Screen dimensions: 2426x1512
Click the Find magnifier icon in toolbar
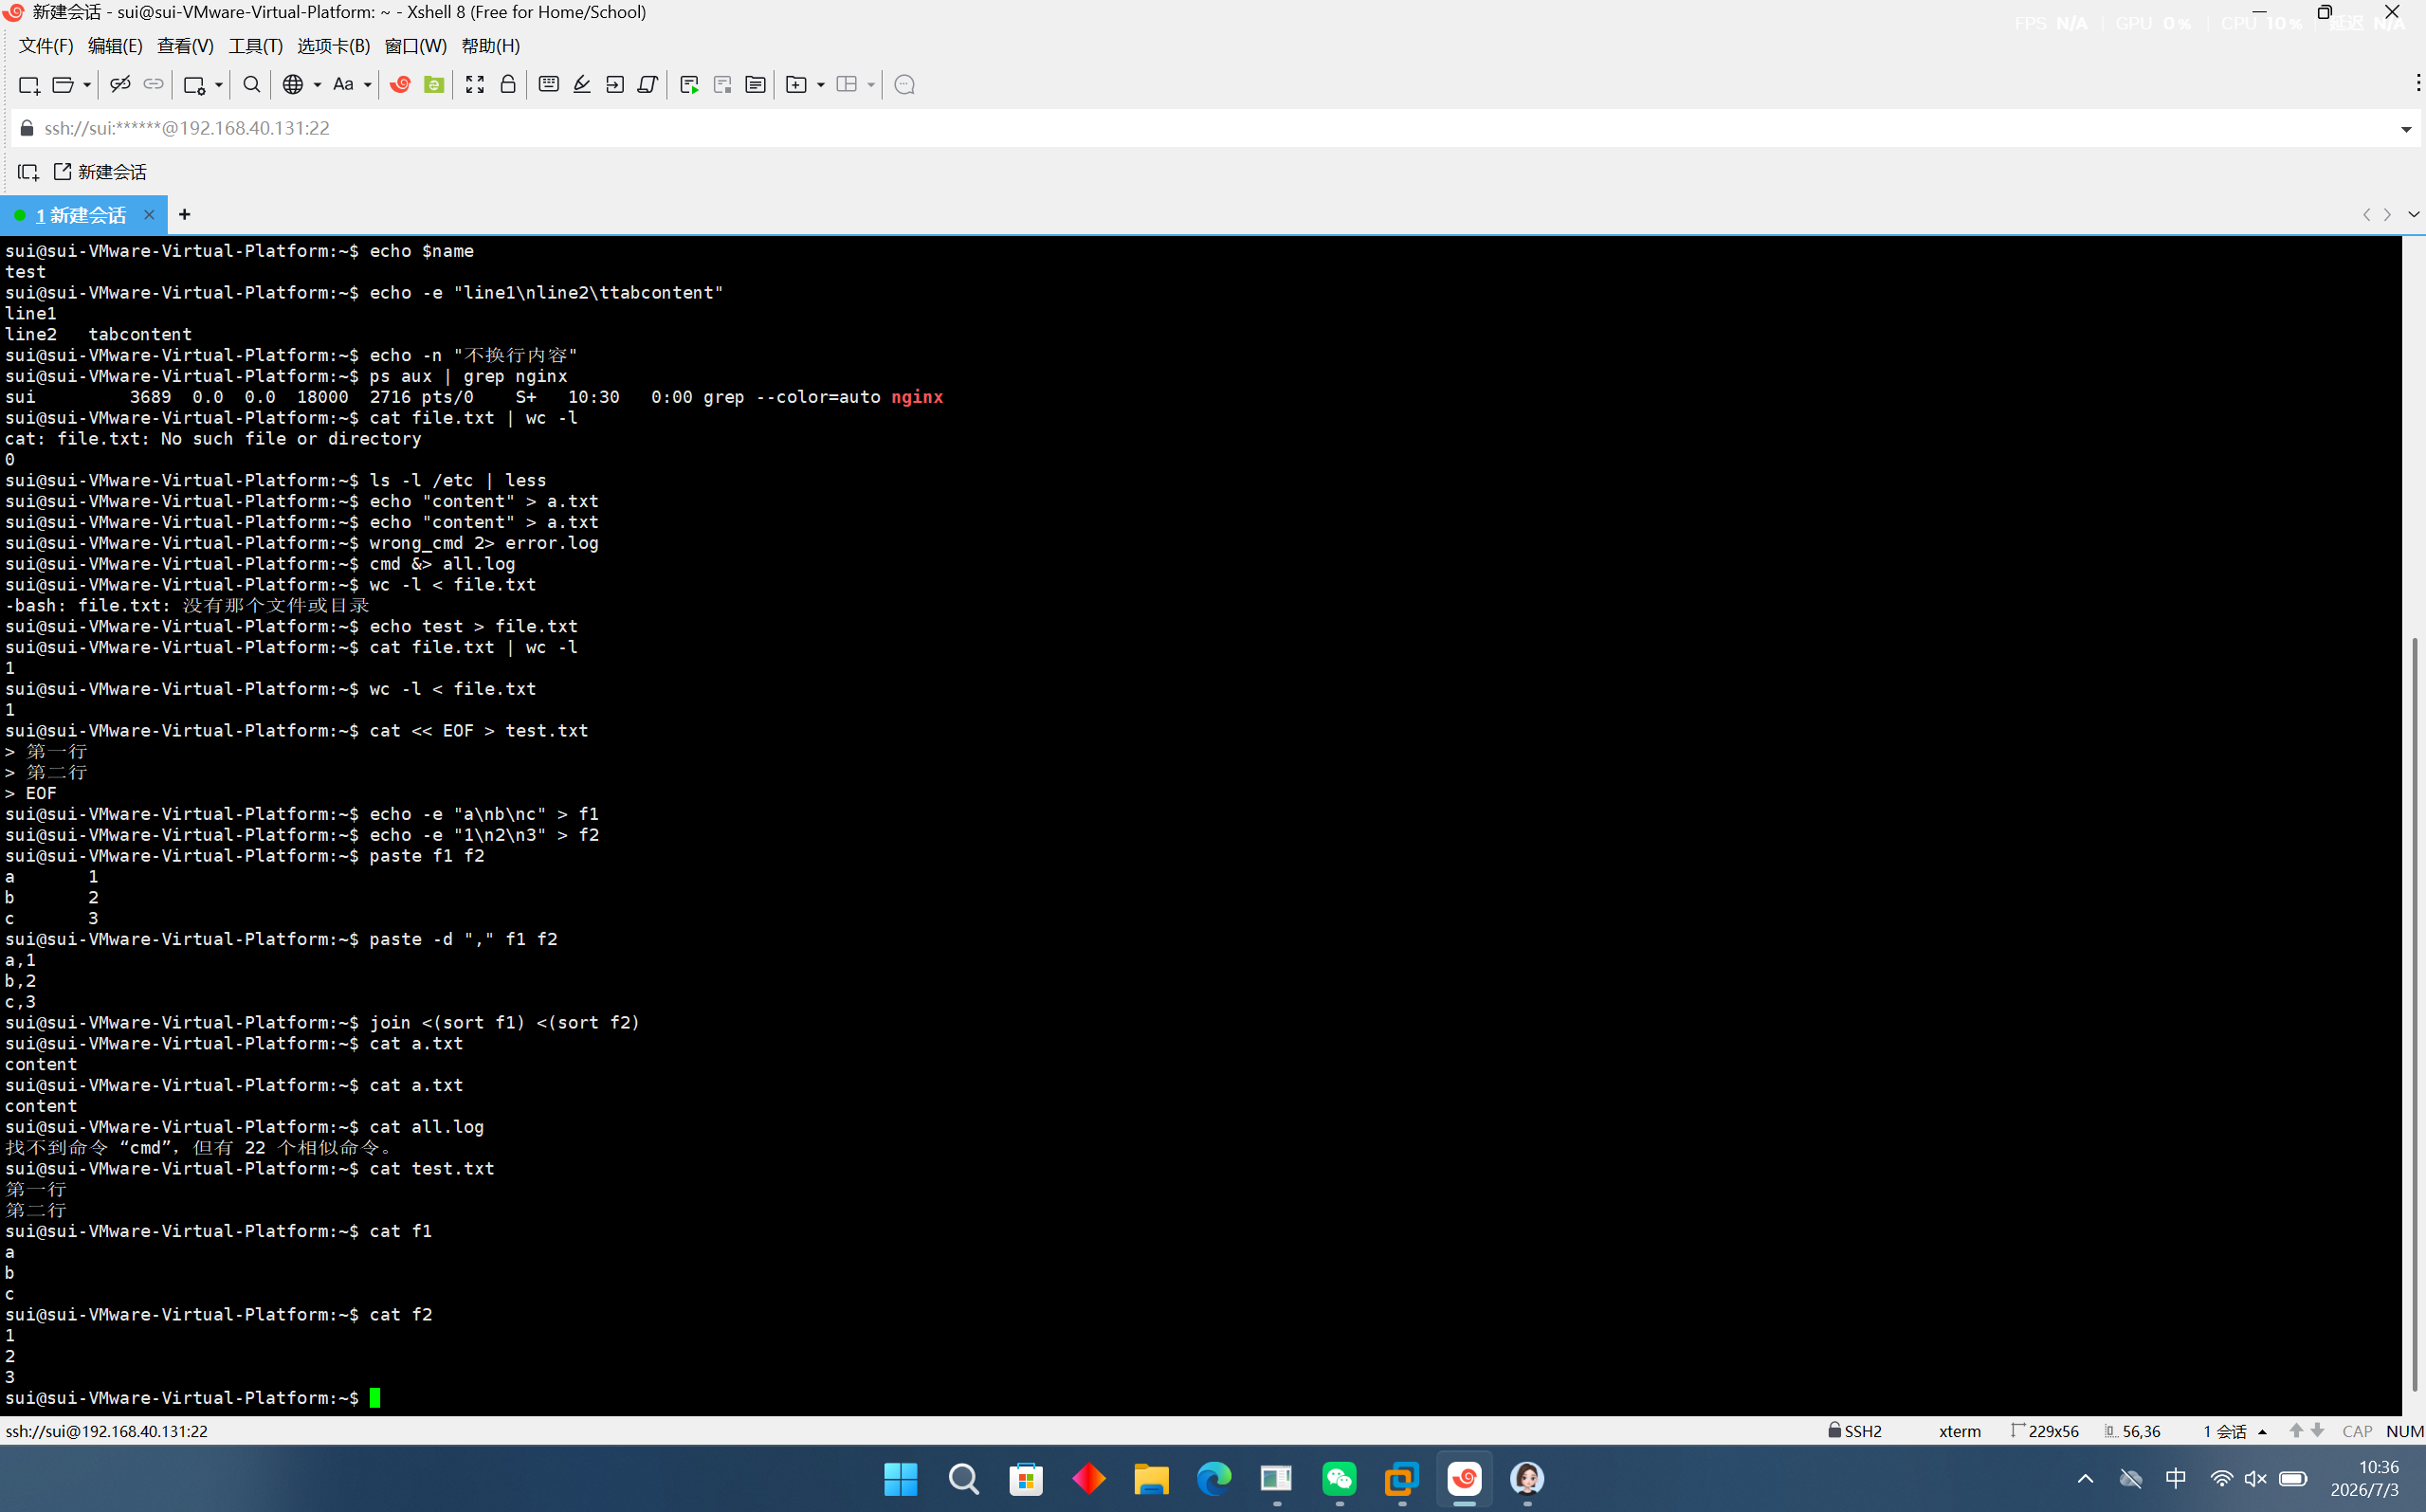pos(252,85)
